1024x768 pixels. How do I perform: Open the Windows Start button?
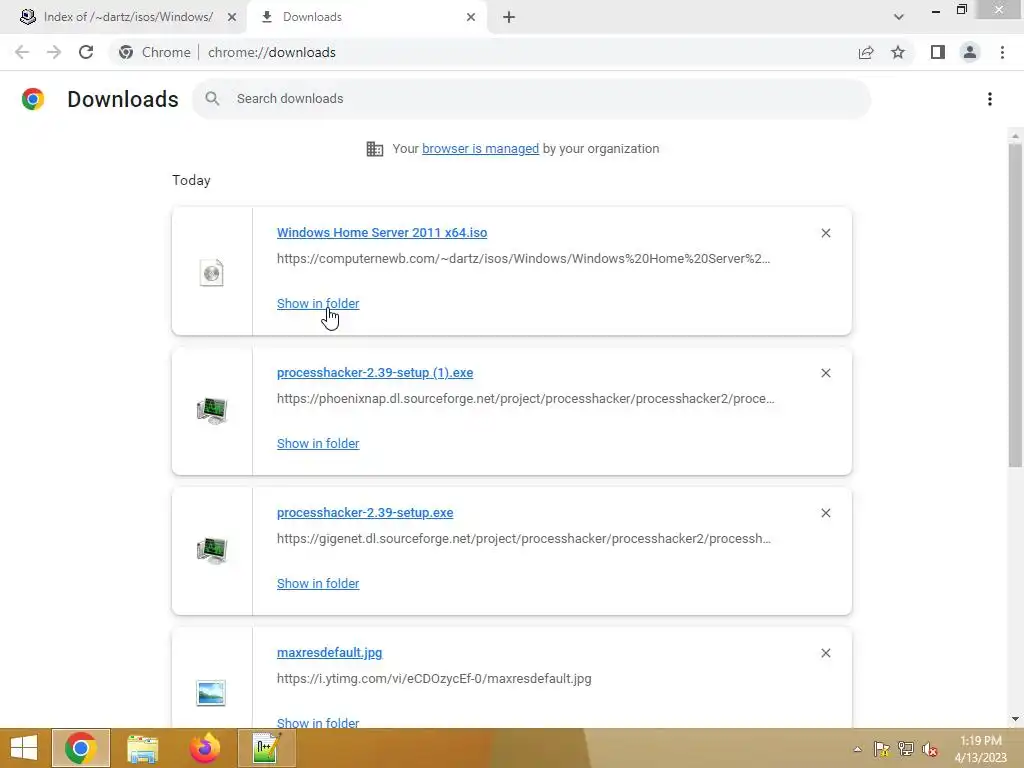coord(24,748)
